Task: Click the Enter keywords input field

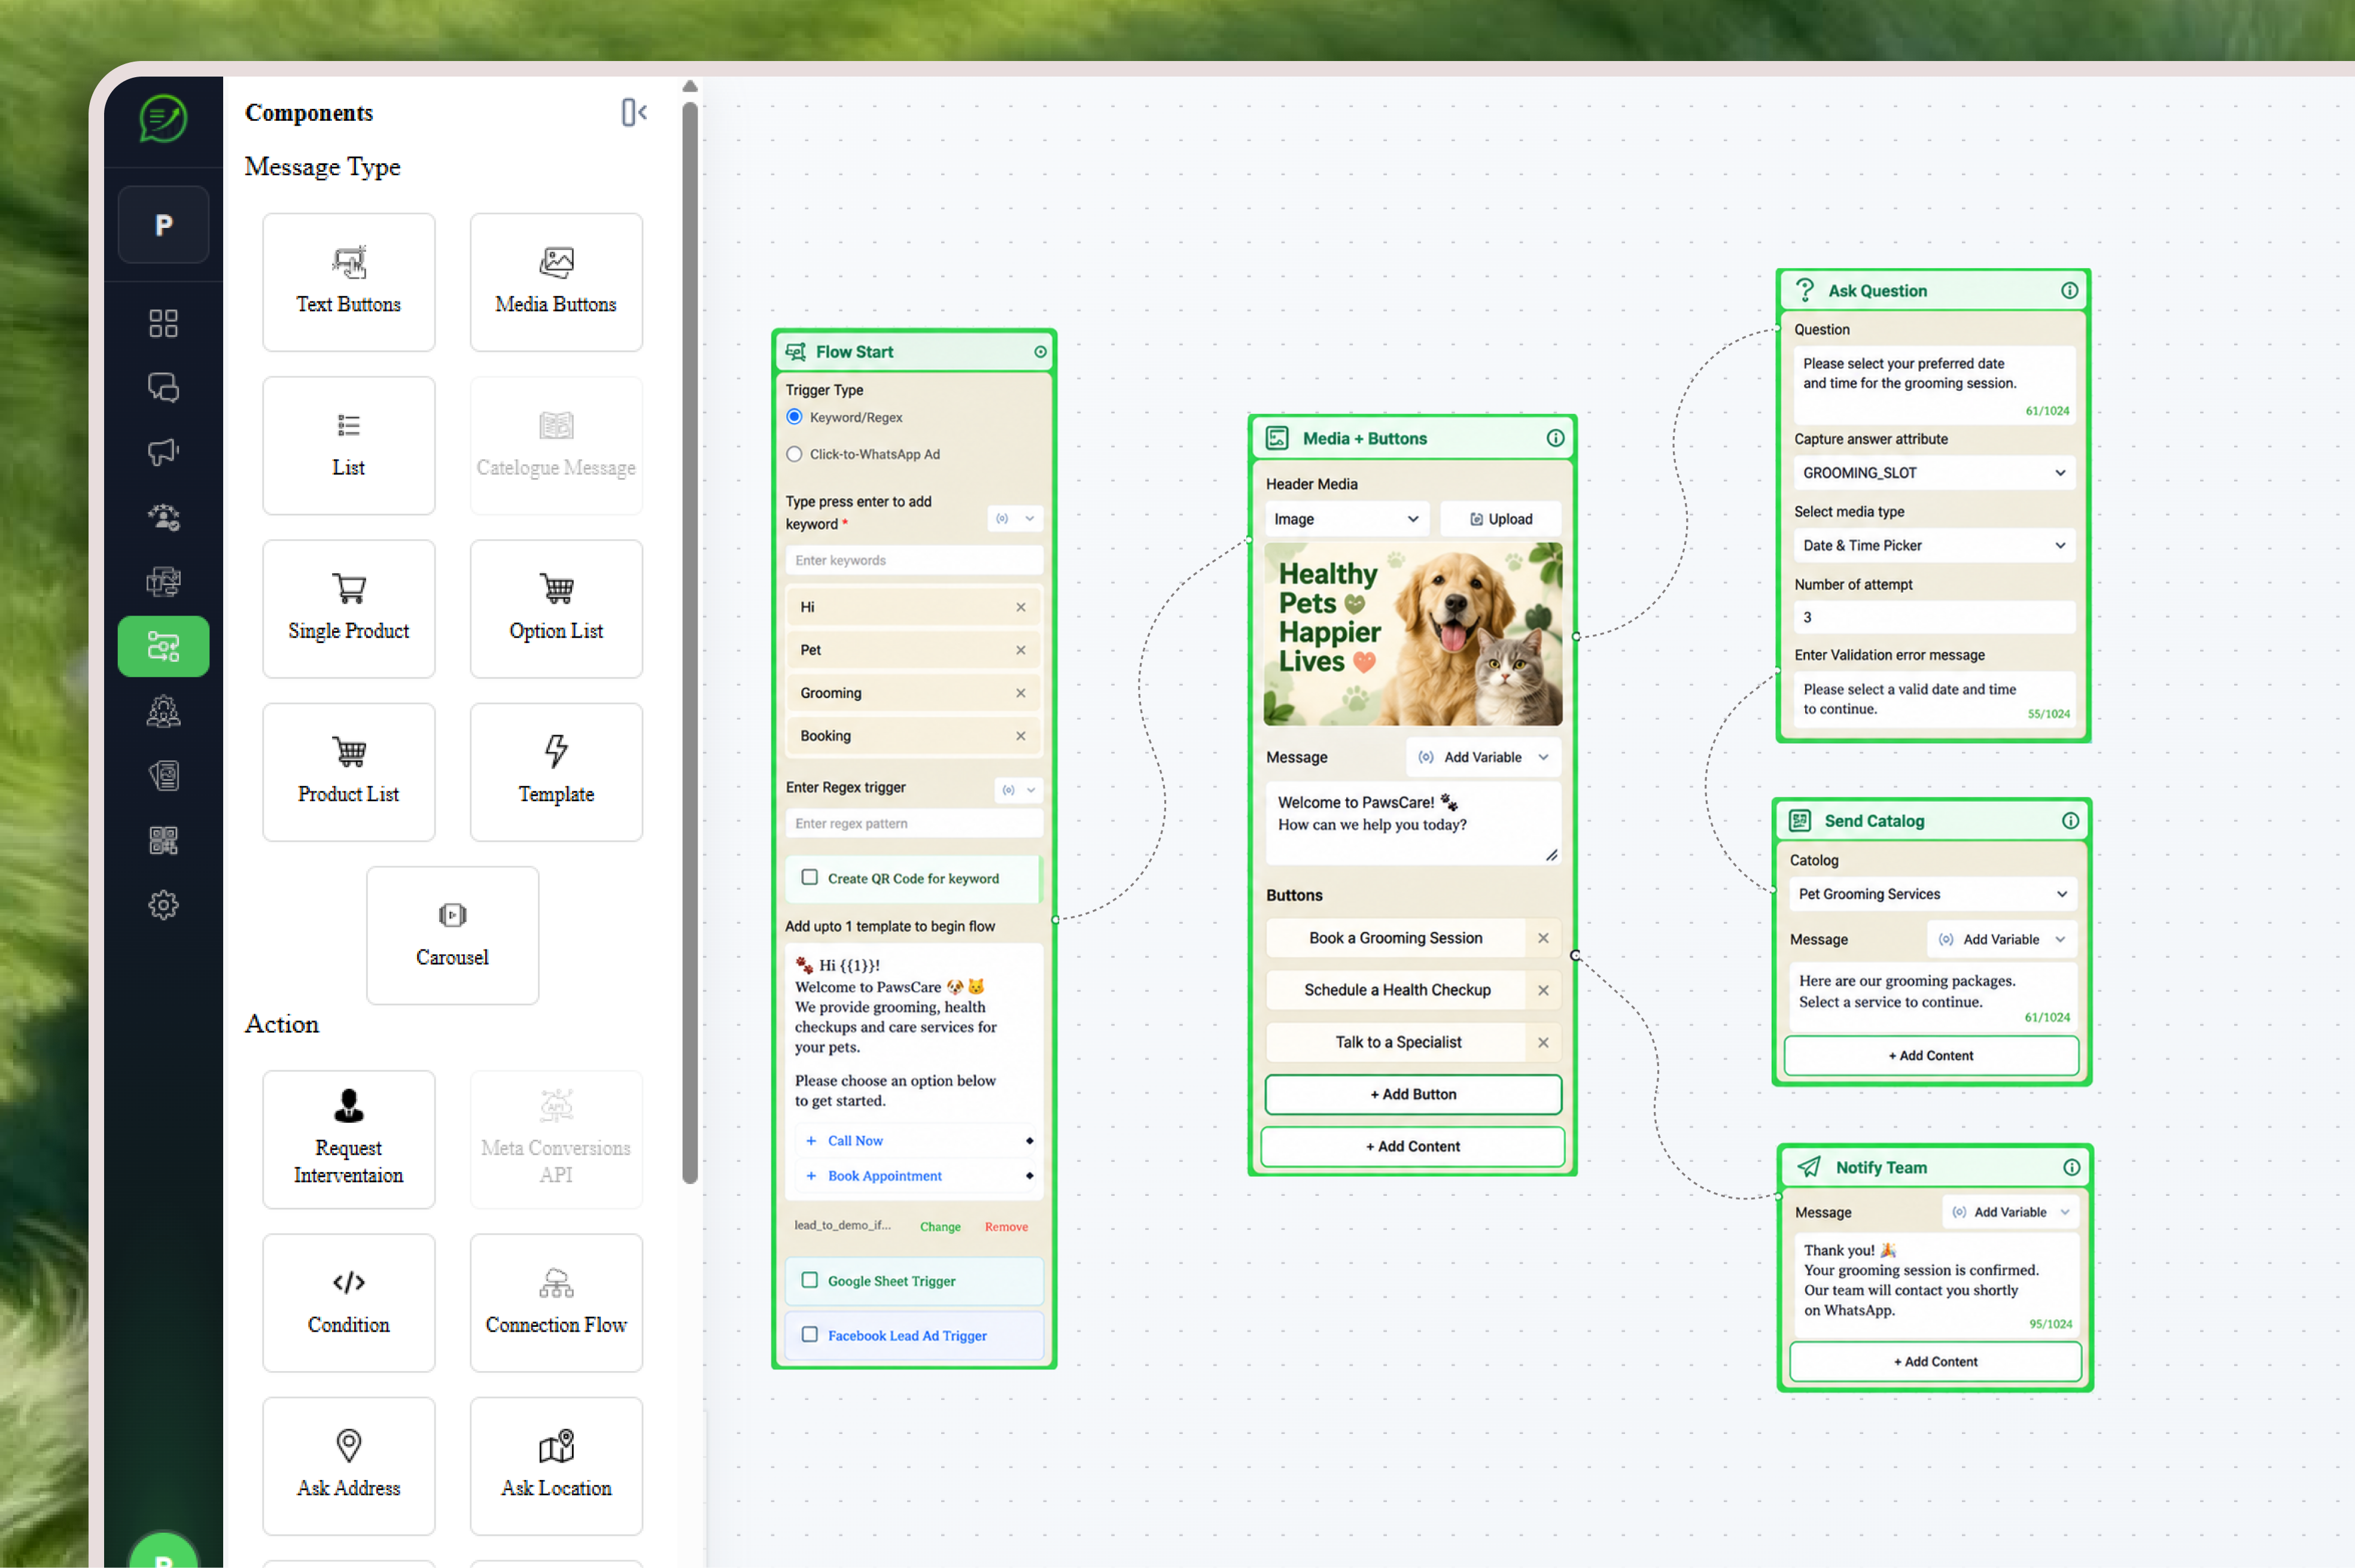Action: coord(914,560)
